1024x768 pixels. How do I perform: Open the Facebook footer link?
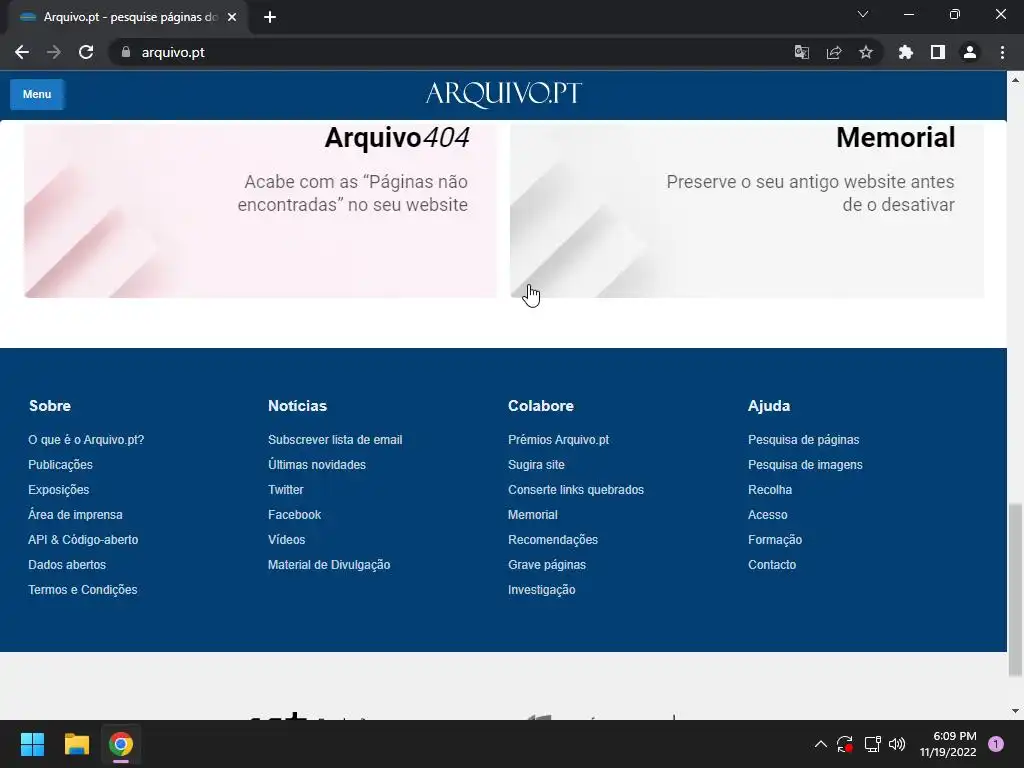tap(295, 515)
